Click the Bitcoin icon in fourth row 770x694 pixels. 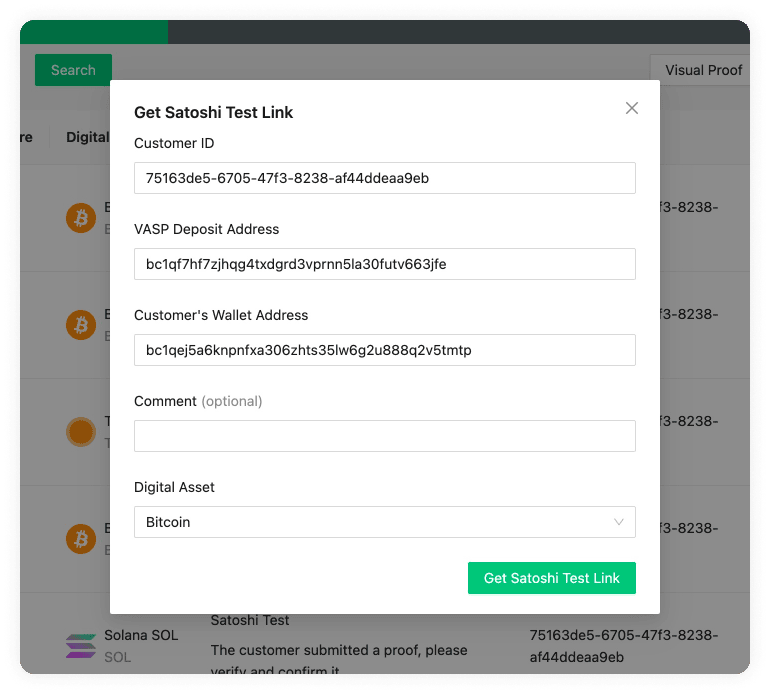[x=80, y=540]
